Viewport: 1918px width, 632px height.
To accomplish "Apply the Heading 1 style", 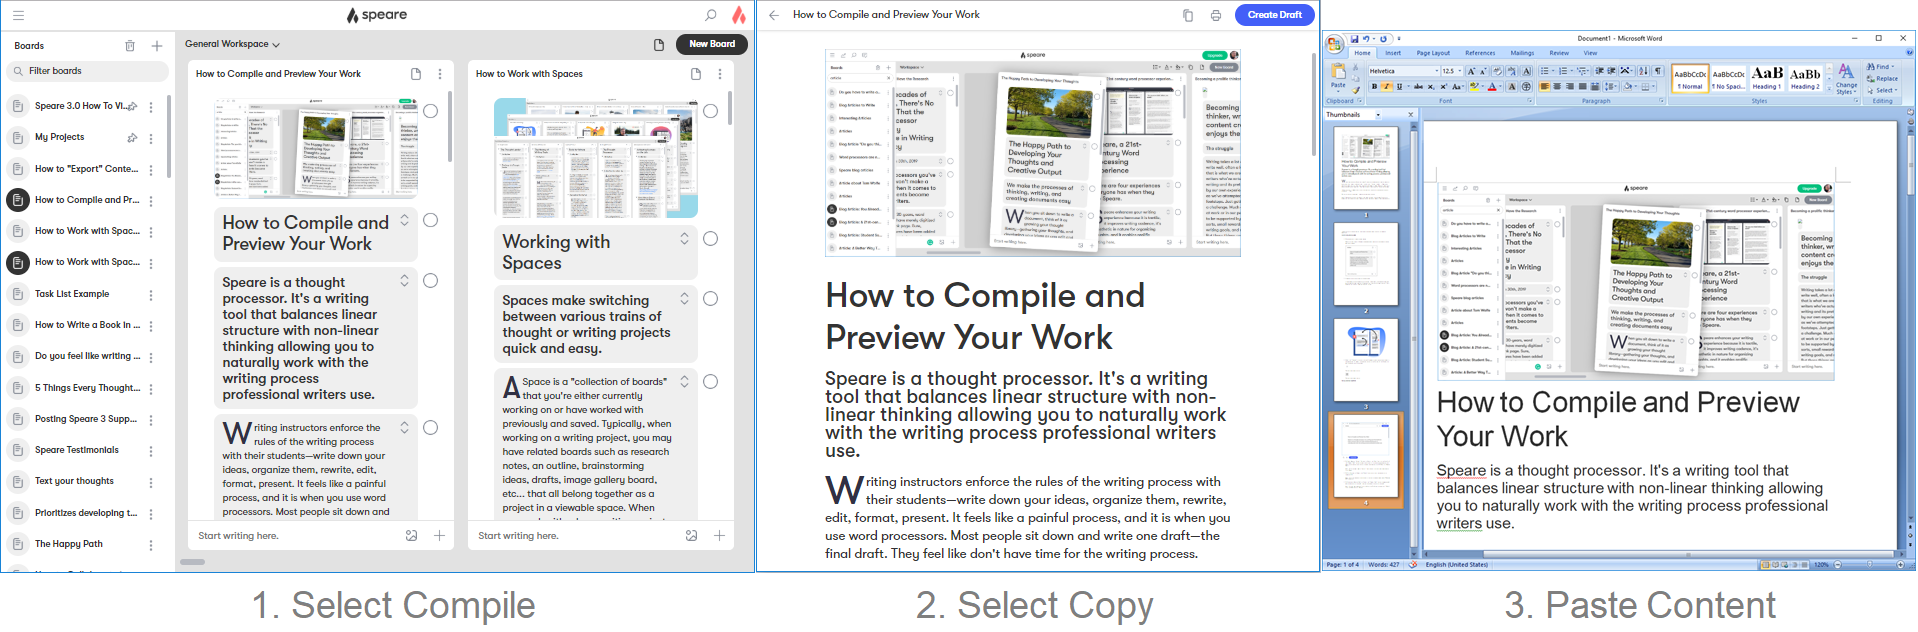I will (1767, 78).
